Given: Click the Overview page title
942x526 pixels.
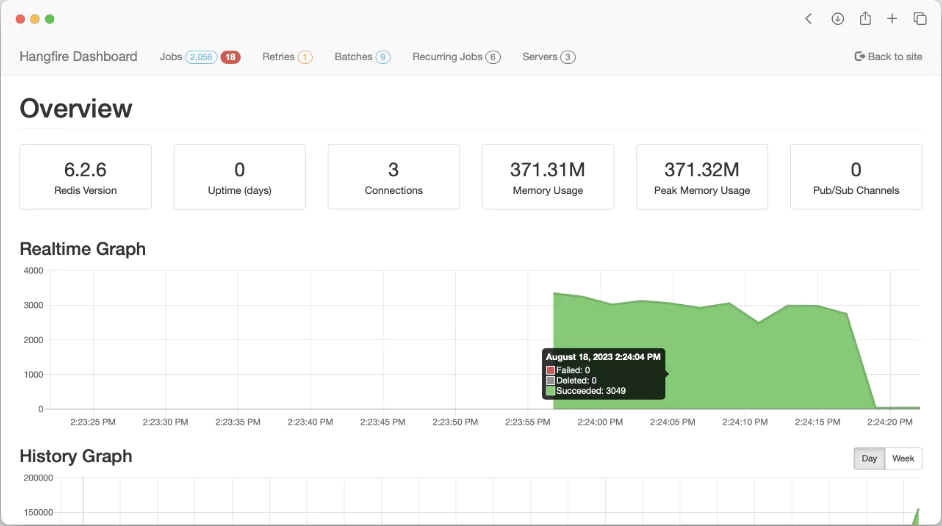Looking at the screenshot, I should point(76,109).
